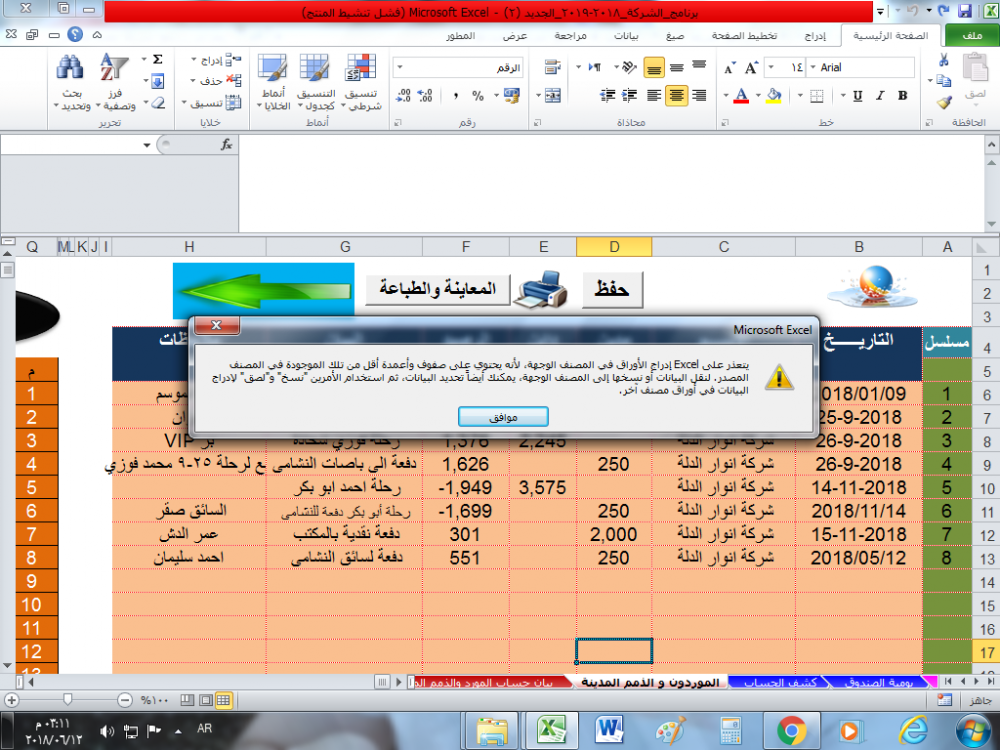Screen dimensions: 1000x750
Task: Open Conditional Formatting (تنسيق شرطي)
Action: point(362,82)
